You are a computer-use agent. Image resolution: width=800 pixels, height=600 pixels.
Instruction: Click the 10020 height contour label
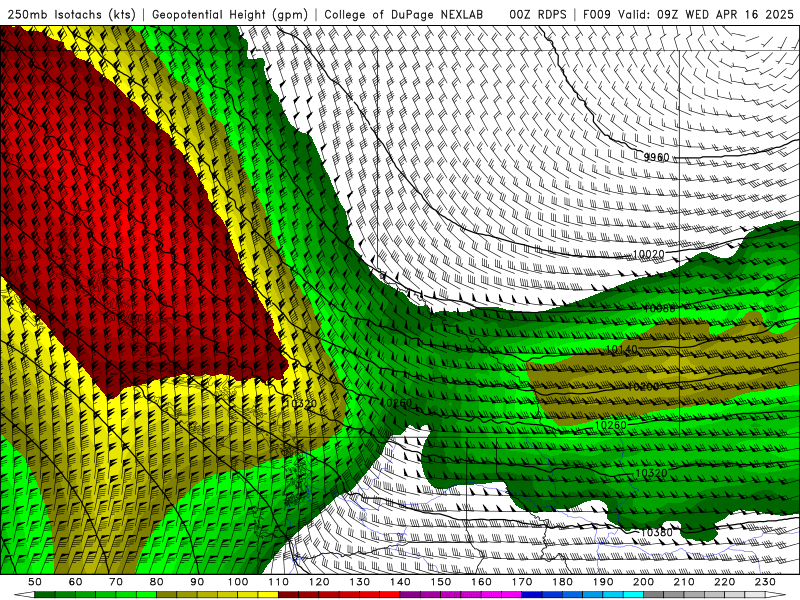[x=648, y=254]
